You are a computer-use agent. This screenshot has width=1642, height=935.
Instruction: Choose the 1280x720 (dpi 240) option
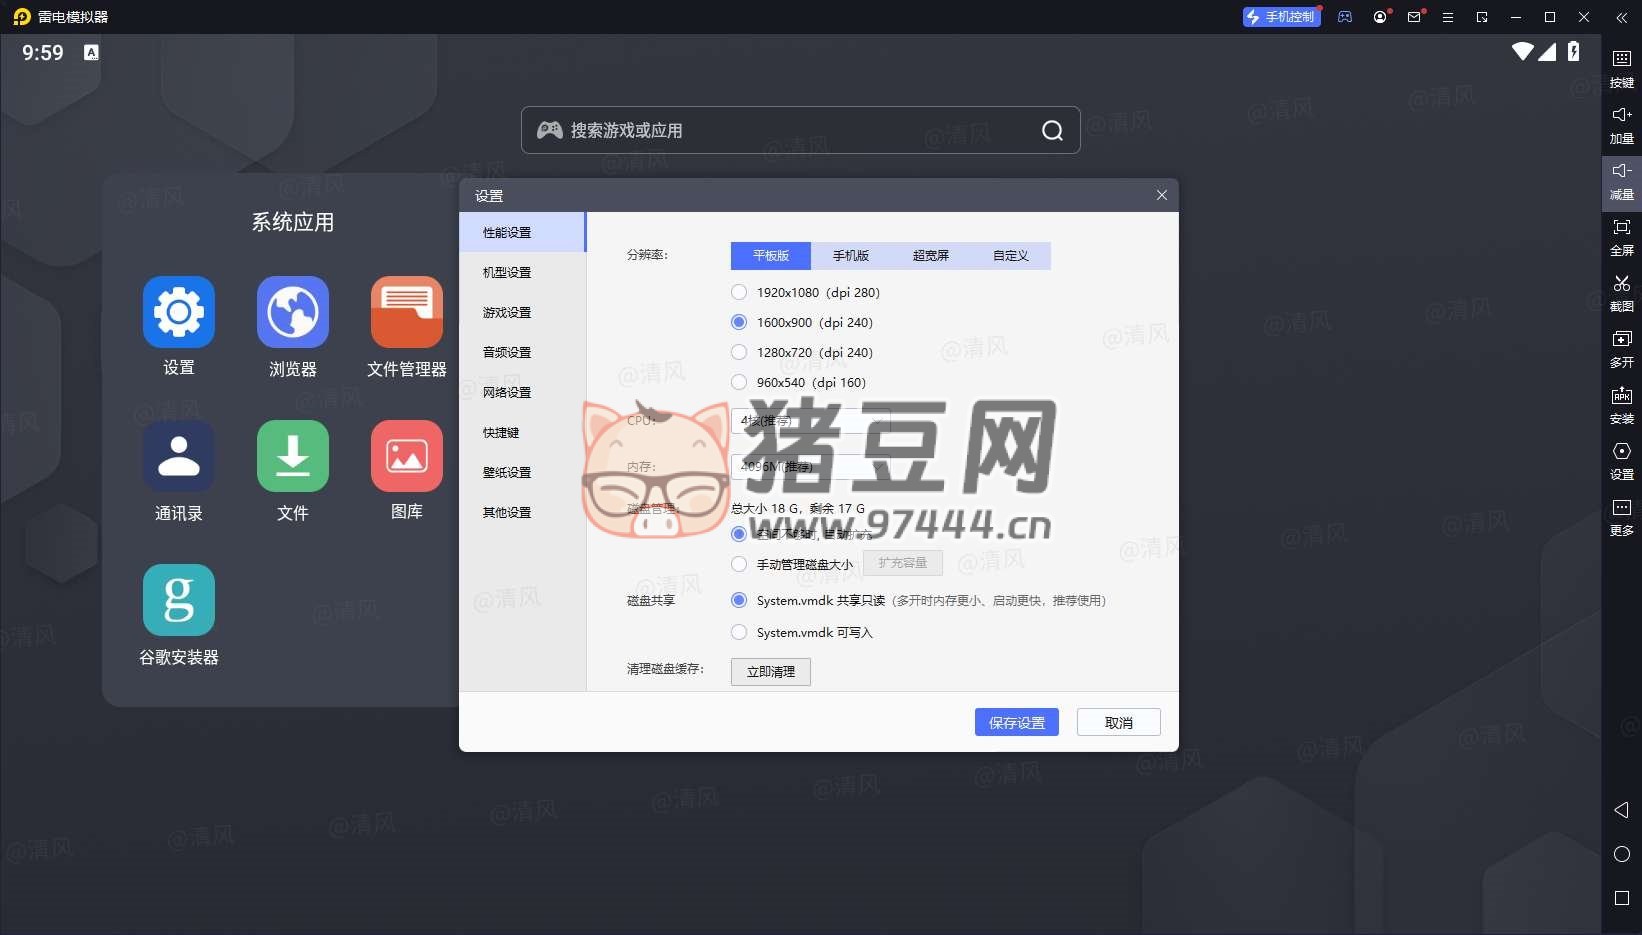[x=739, y=352]
